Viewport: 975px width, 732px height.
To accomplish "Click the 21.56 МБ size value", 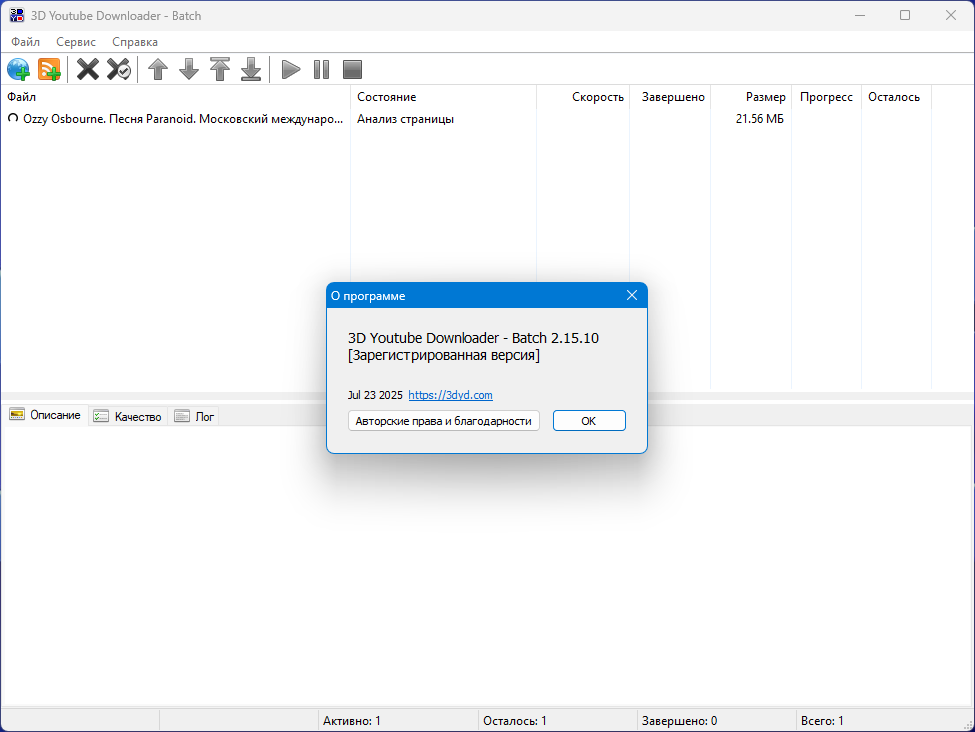I will [x=759, y=119].
